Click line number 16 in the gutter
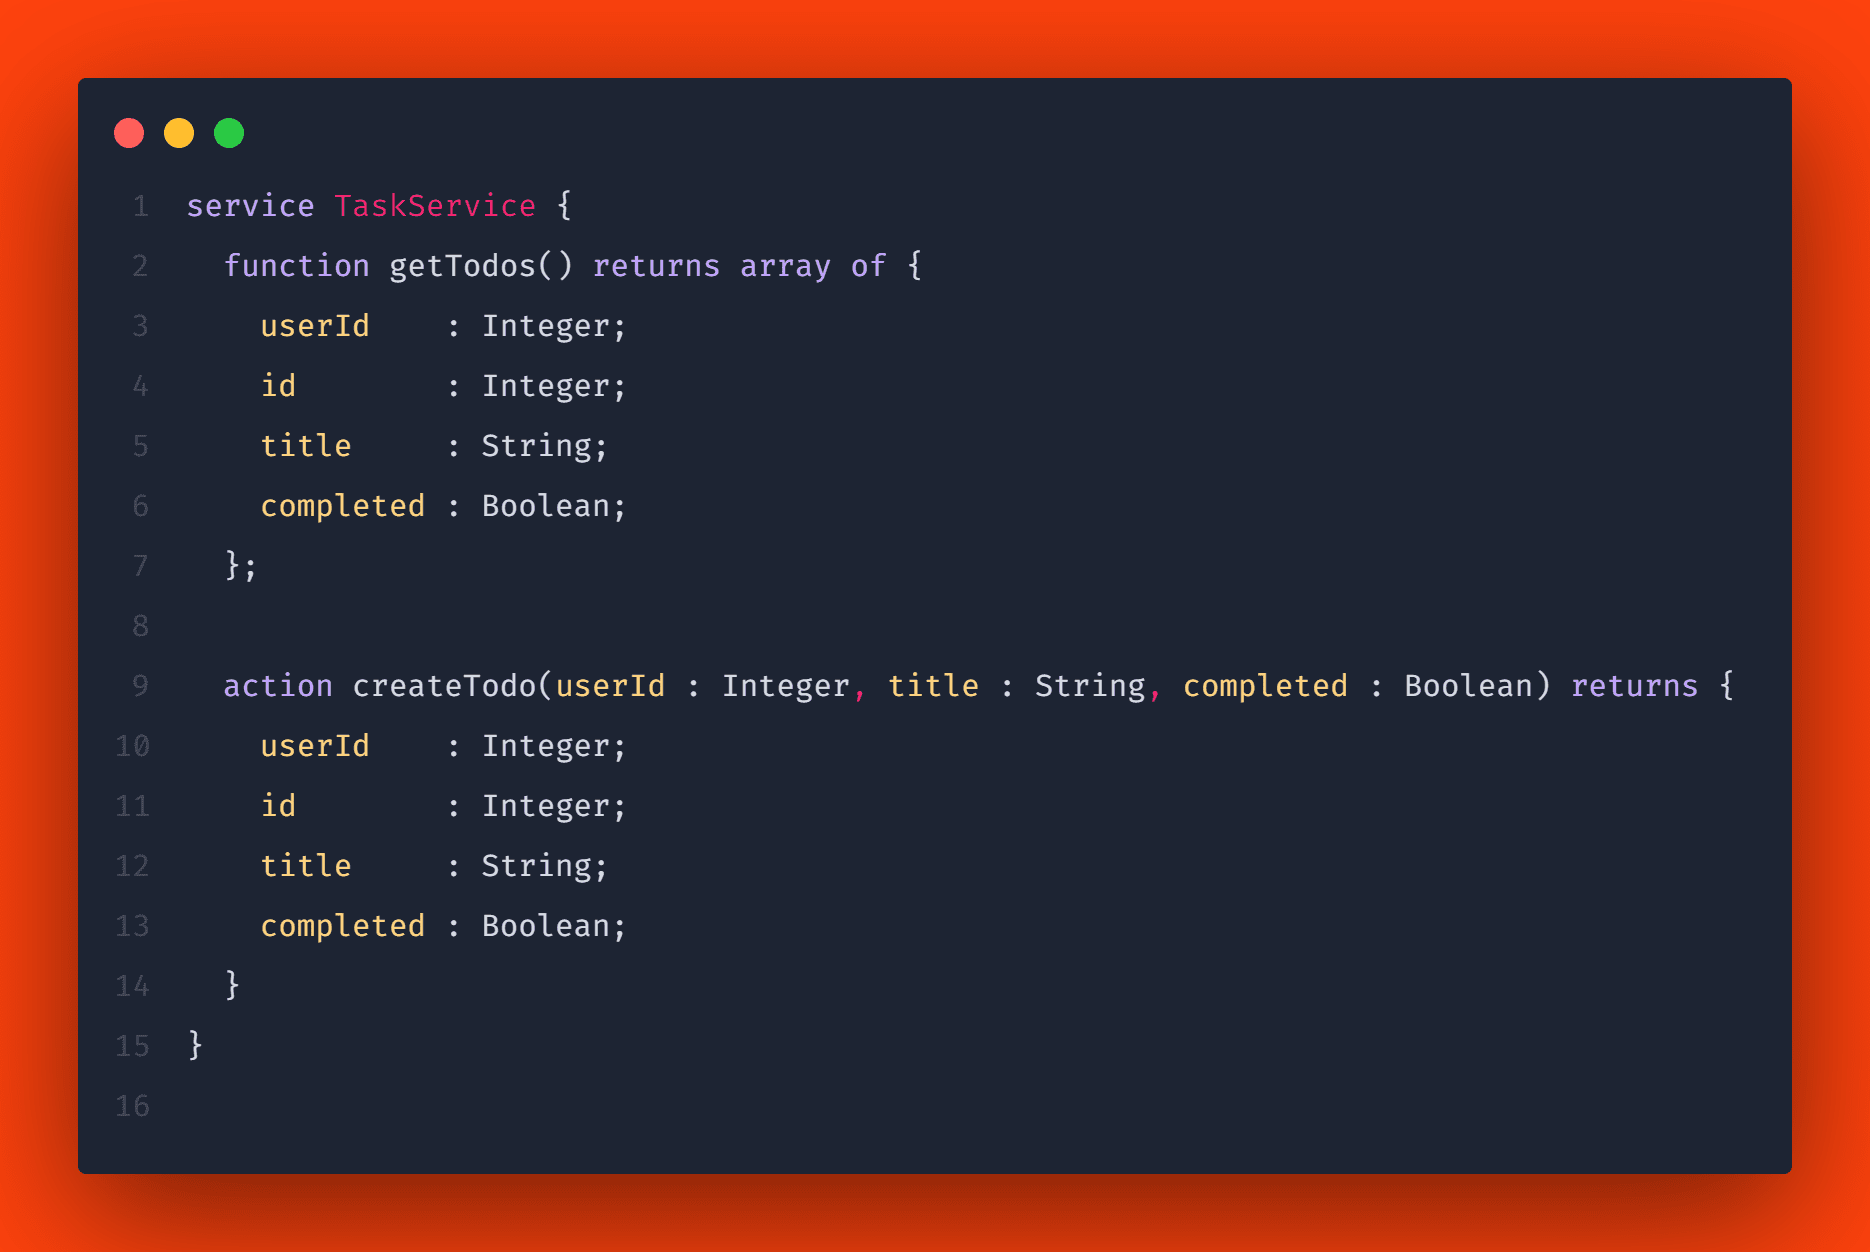Image resolution: width=1870 pixels, height=1252 pixels. [x=132, y=1106]
